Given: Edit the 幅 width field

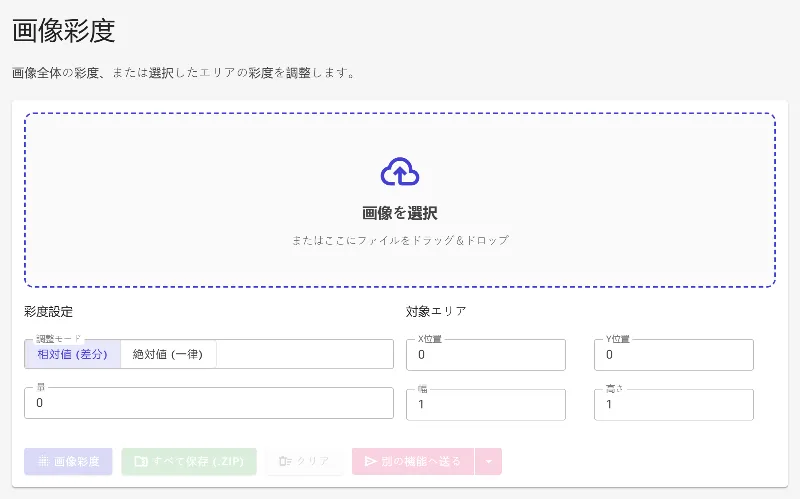Looking at the screenshot, I should click(x=486, y=405).
